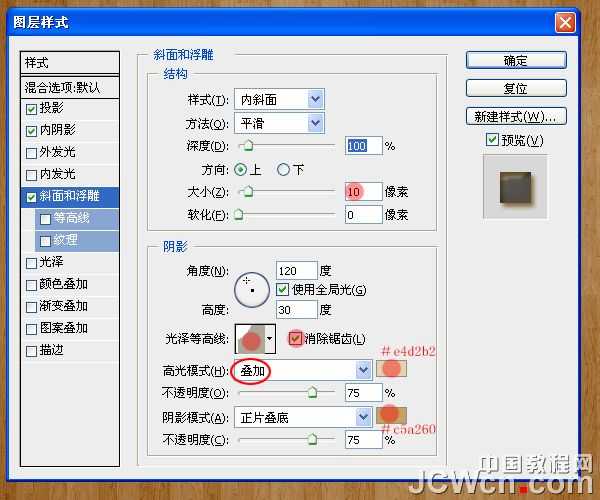
Task: Open the 投影 settings row
Action: click(70, 109)
